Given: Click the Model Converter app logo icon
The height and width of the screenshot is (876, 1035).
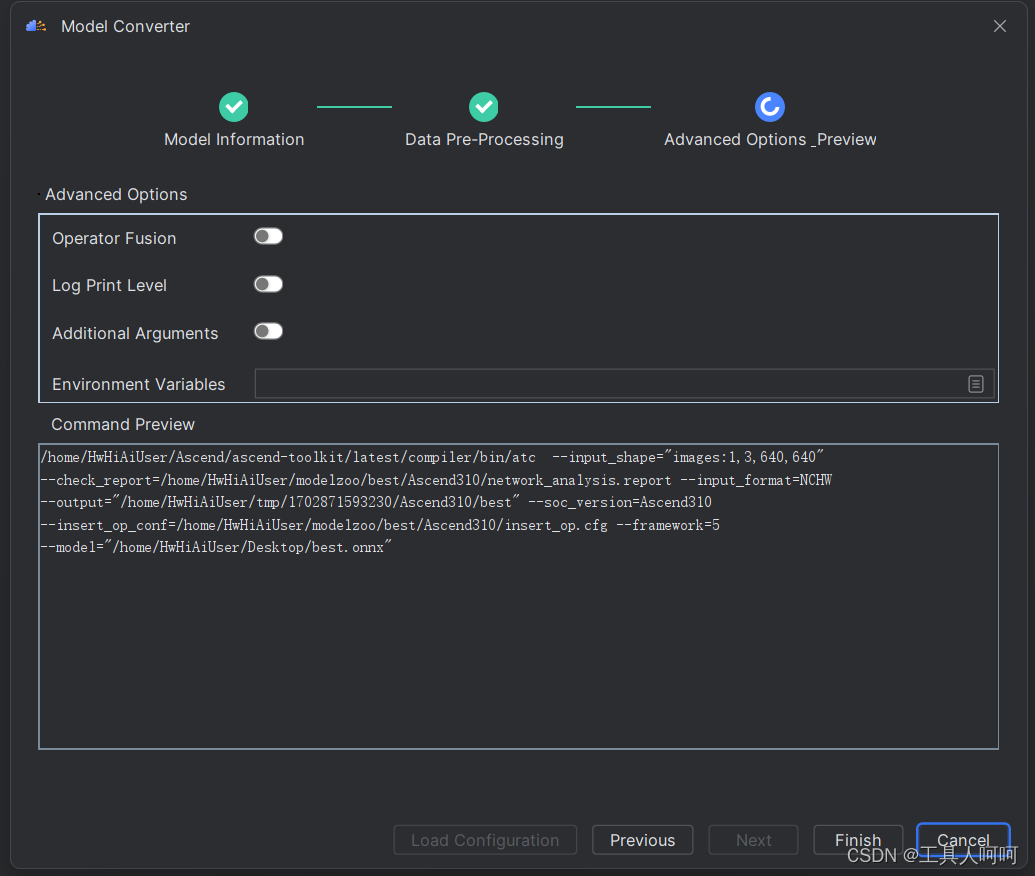Looking at the screenshot, I should [x=36, y=26].
